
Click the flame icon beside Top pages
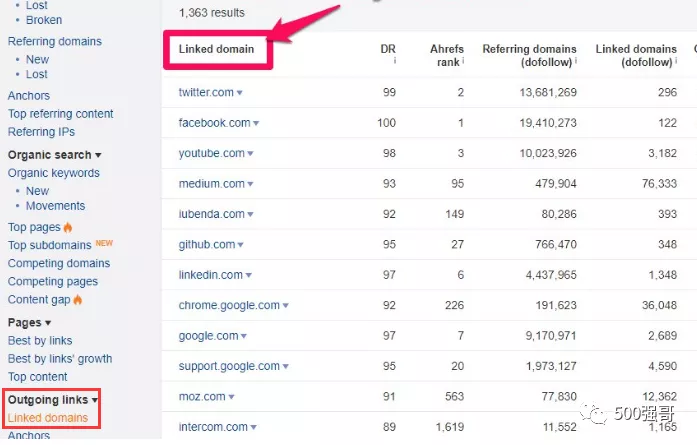[68, 228]
